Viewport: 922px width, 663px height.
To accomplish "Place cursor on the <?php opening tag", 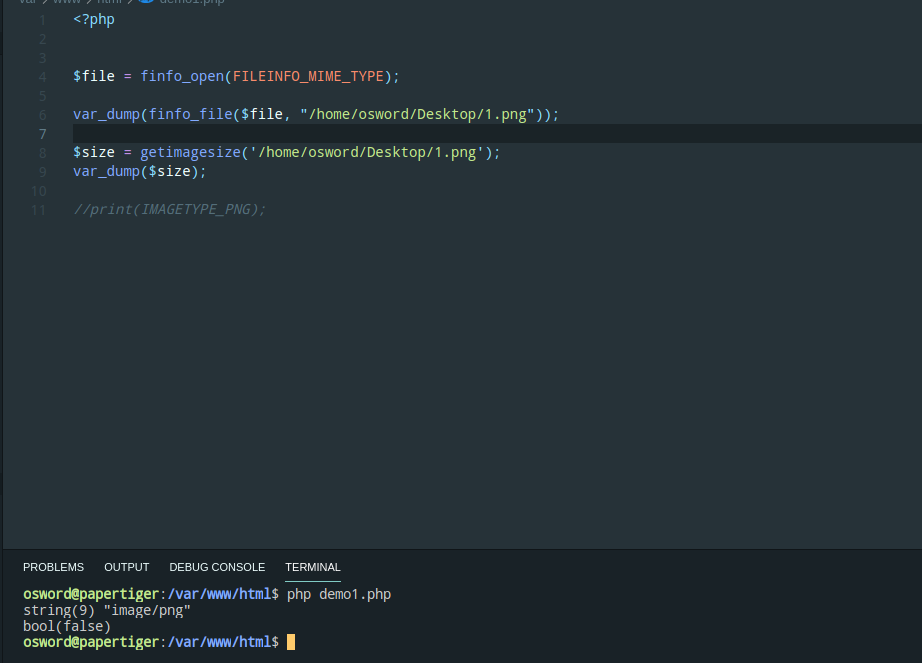I will point(94,20).
